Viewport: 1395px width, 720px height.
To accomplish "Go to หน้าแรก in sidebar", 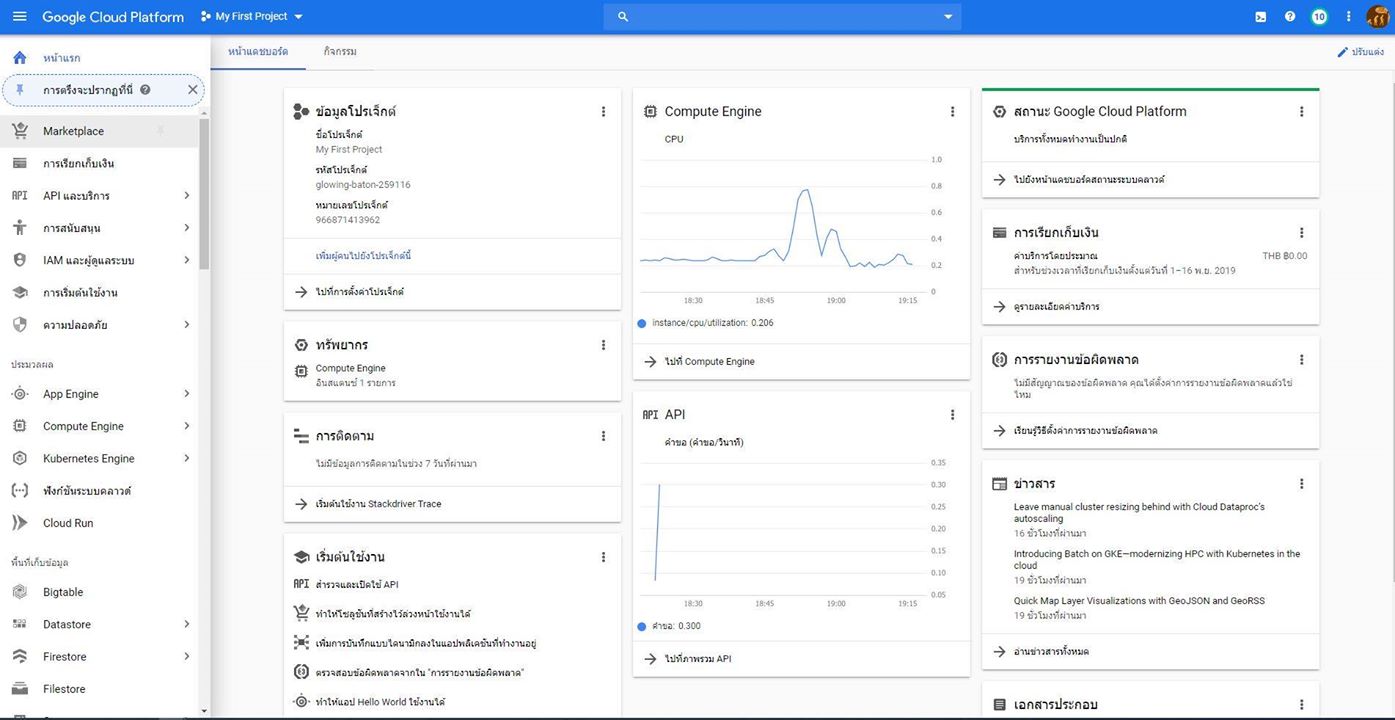I will point(61,59).
